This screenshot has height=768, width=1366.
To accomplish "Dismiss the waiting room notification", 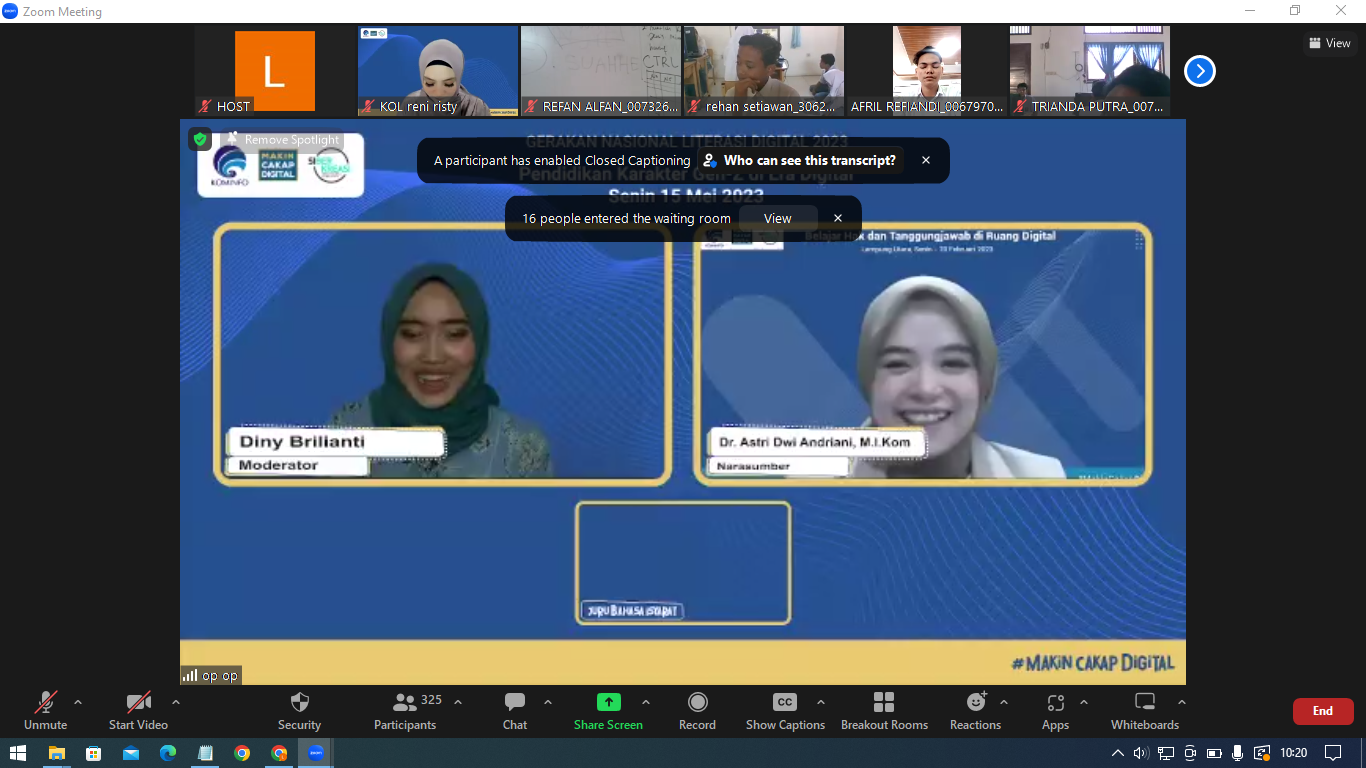I will [838, 219].
